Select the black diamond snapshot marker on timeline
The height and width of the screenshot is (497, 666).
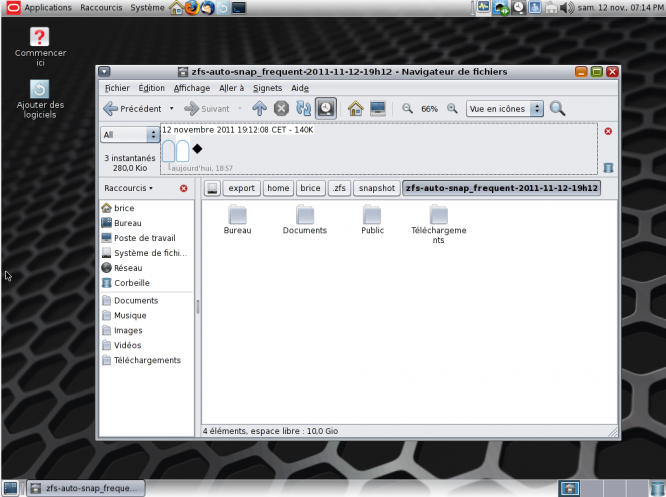coord(197,149)
